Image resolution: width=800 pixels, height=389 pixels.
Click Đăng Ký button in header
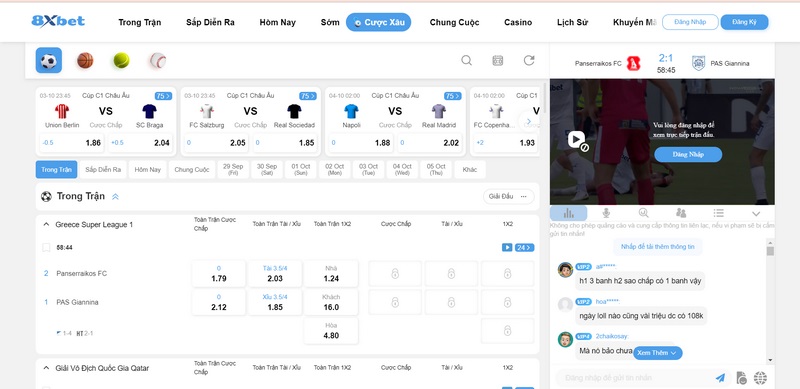(x=744, y=22)
